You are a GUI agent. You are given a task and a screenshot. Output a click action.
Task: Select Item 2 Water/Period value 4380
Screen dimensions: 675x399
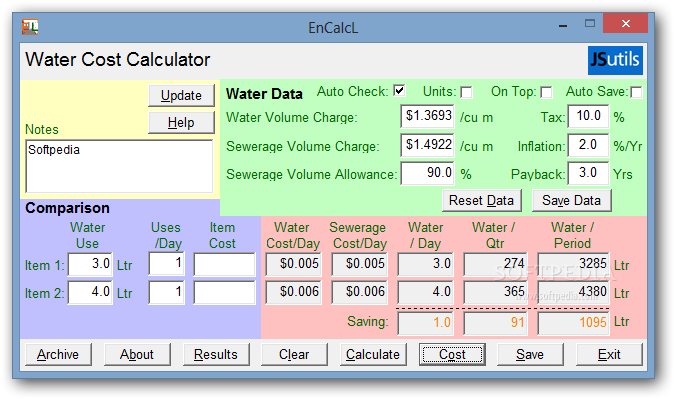tap(573, 293)
